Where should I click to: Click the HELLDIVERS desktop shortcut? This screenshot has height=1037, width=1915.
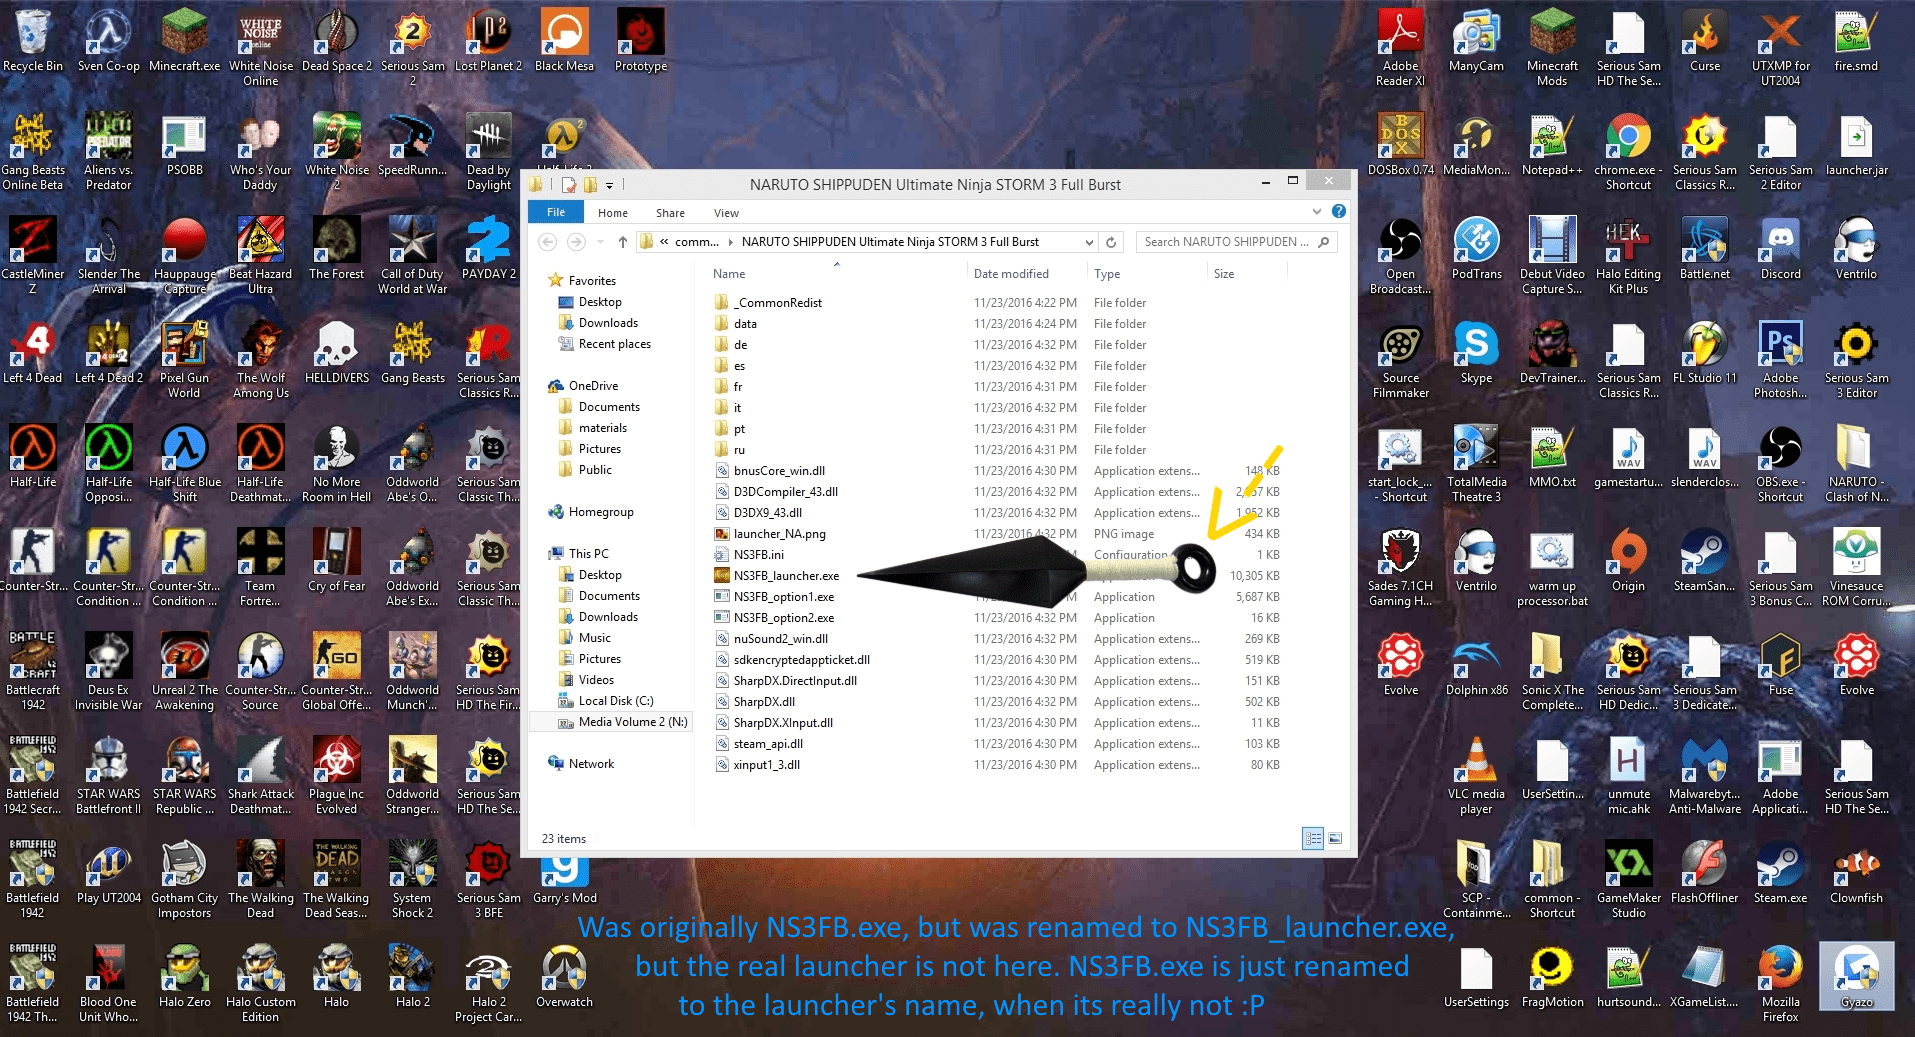(x=337, y=352)
